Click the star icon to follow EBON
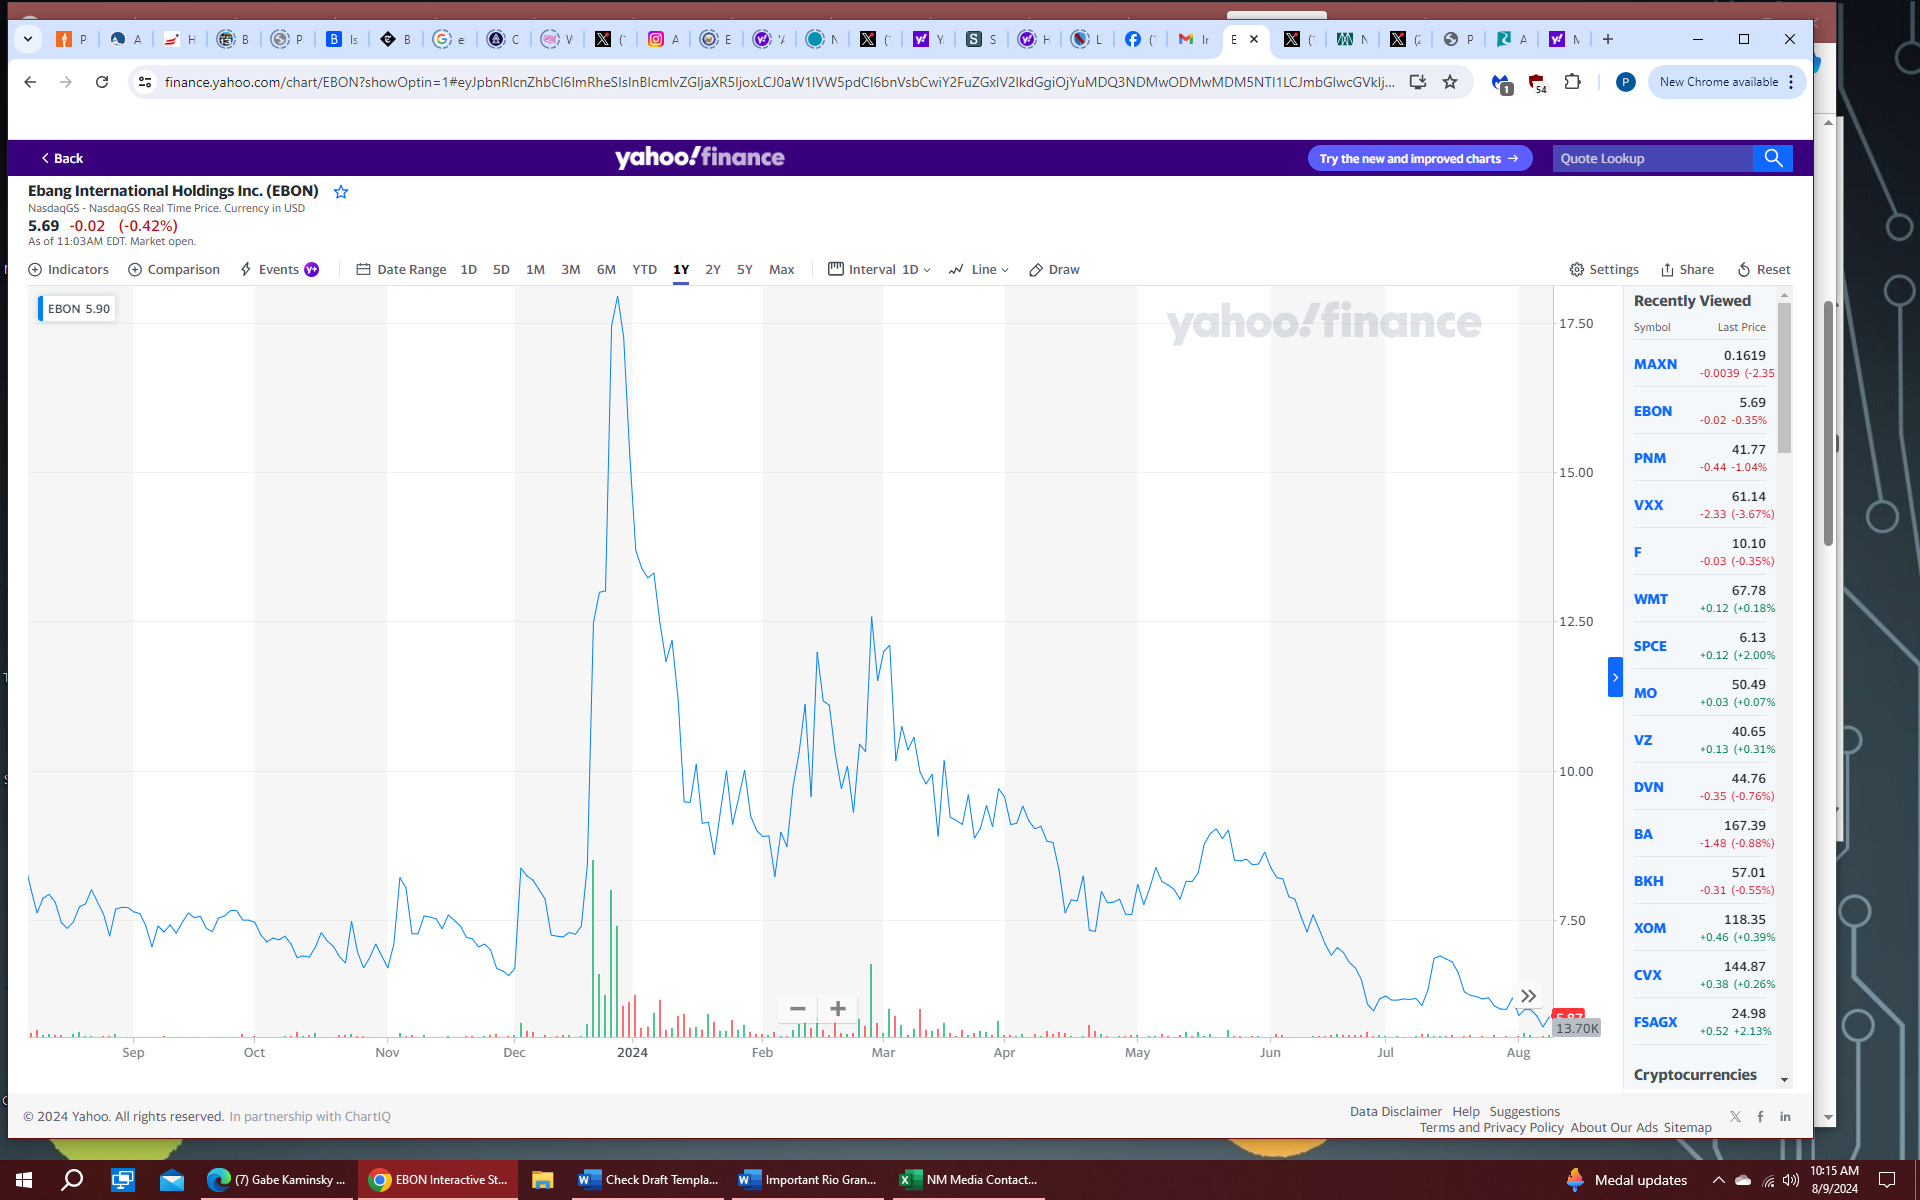The width and height of the screenshot is (1920, 1200). [341, 192]
